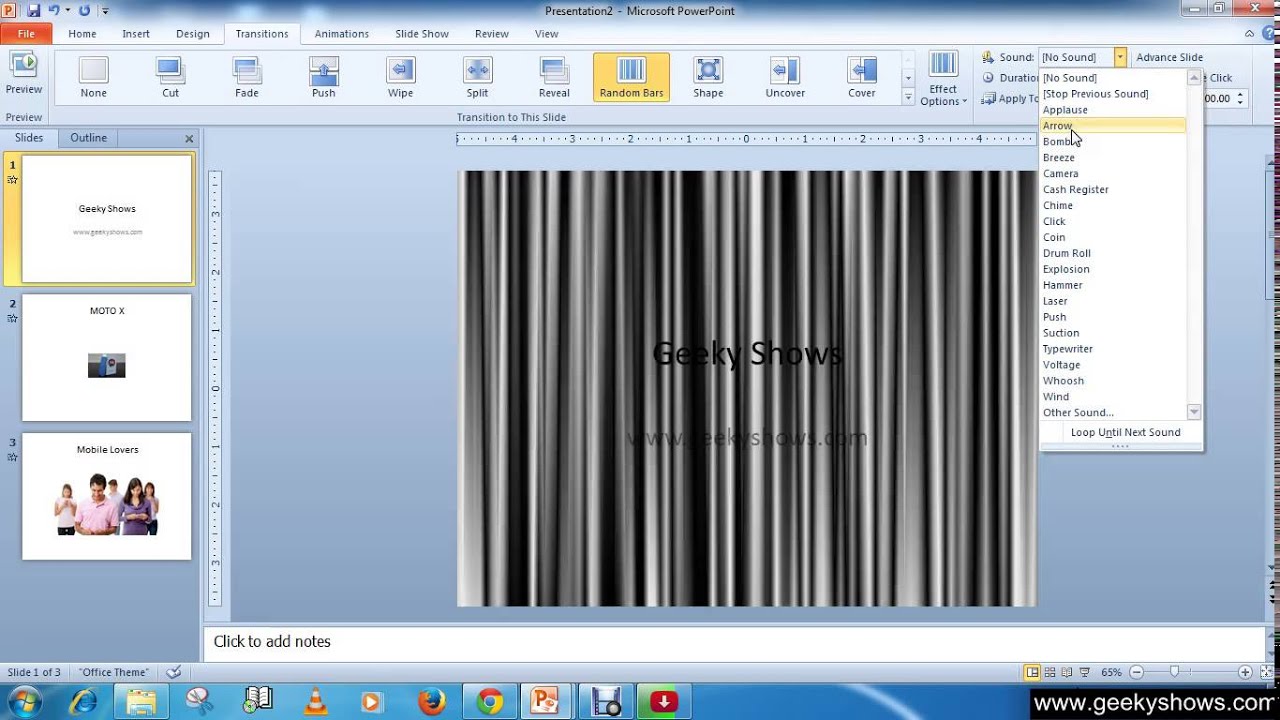Click the Undo icon in title bar
This screenshot has height=720, width=1280.
click(x=56, y=10)
